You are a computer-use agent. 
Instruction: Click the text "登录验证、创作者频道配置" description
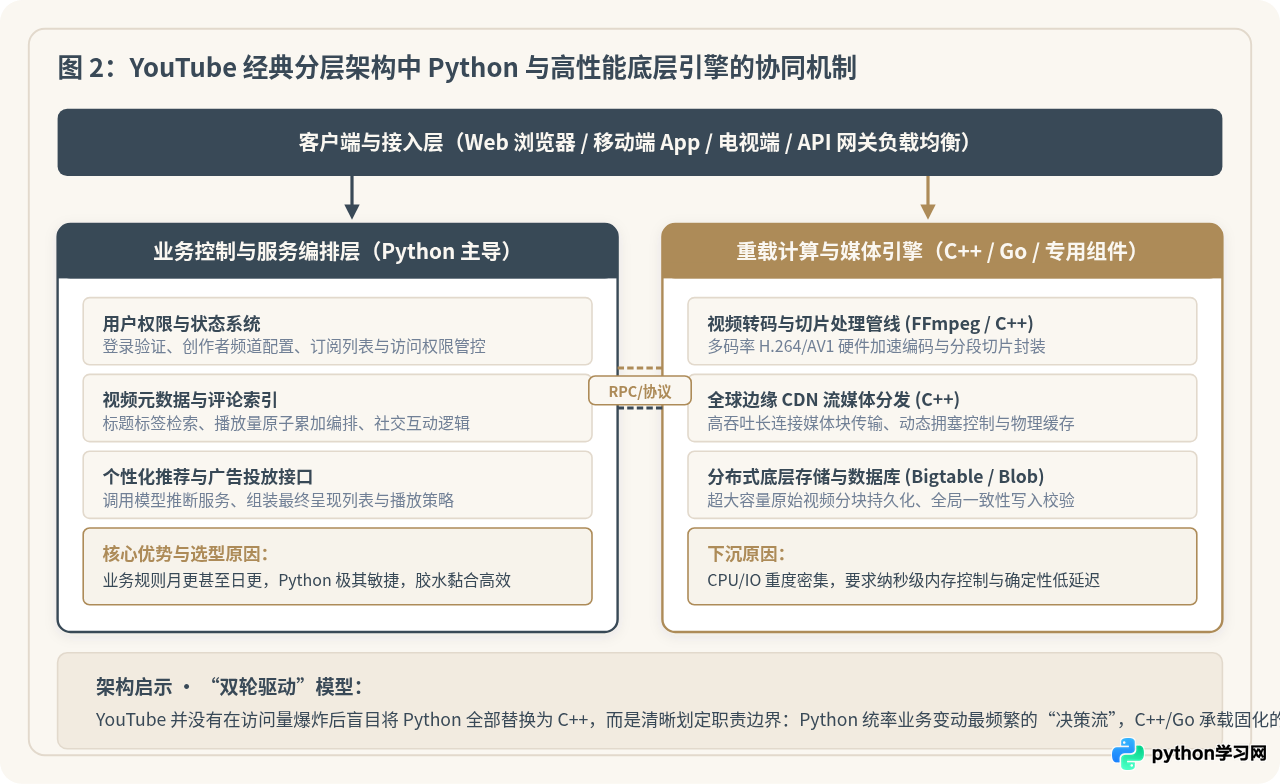click(294, 347)
